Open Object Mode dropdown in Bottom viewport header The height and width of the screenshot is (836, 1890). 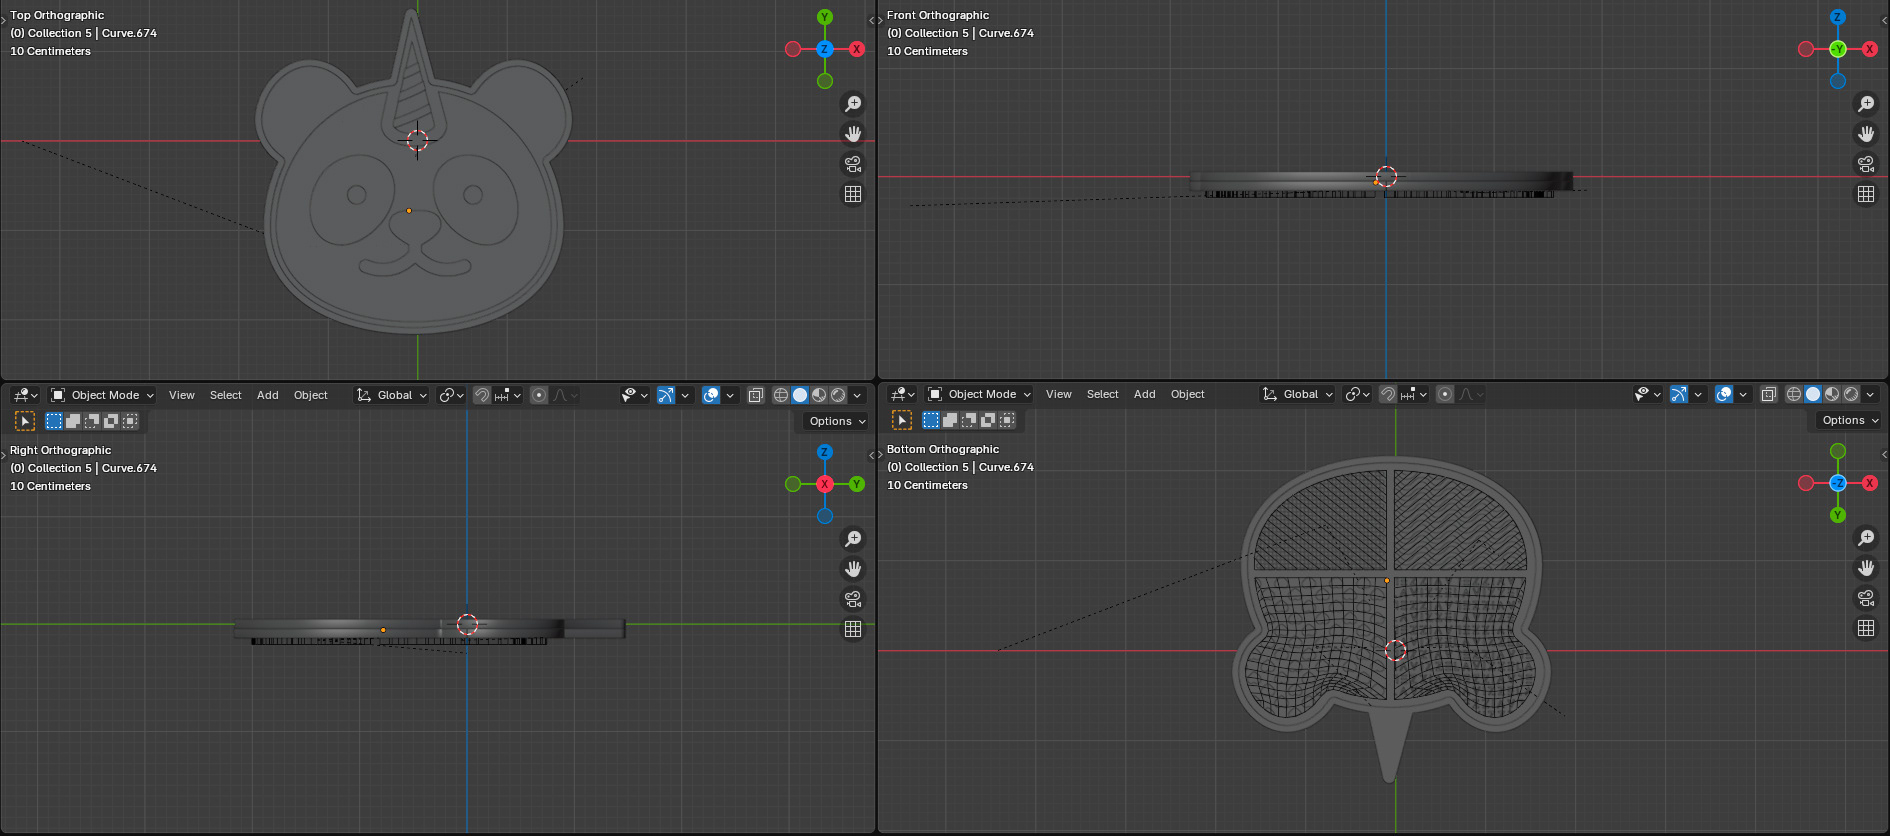979,394
